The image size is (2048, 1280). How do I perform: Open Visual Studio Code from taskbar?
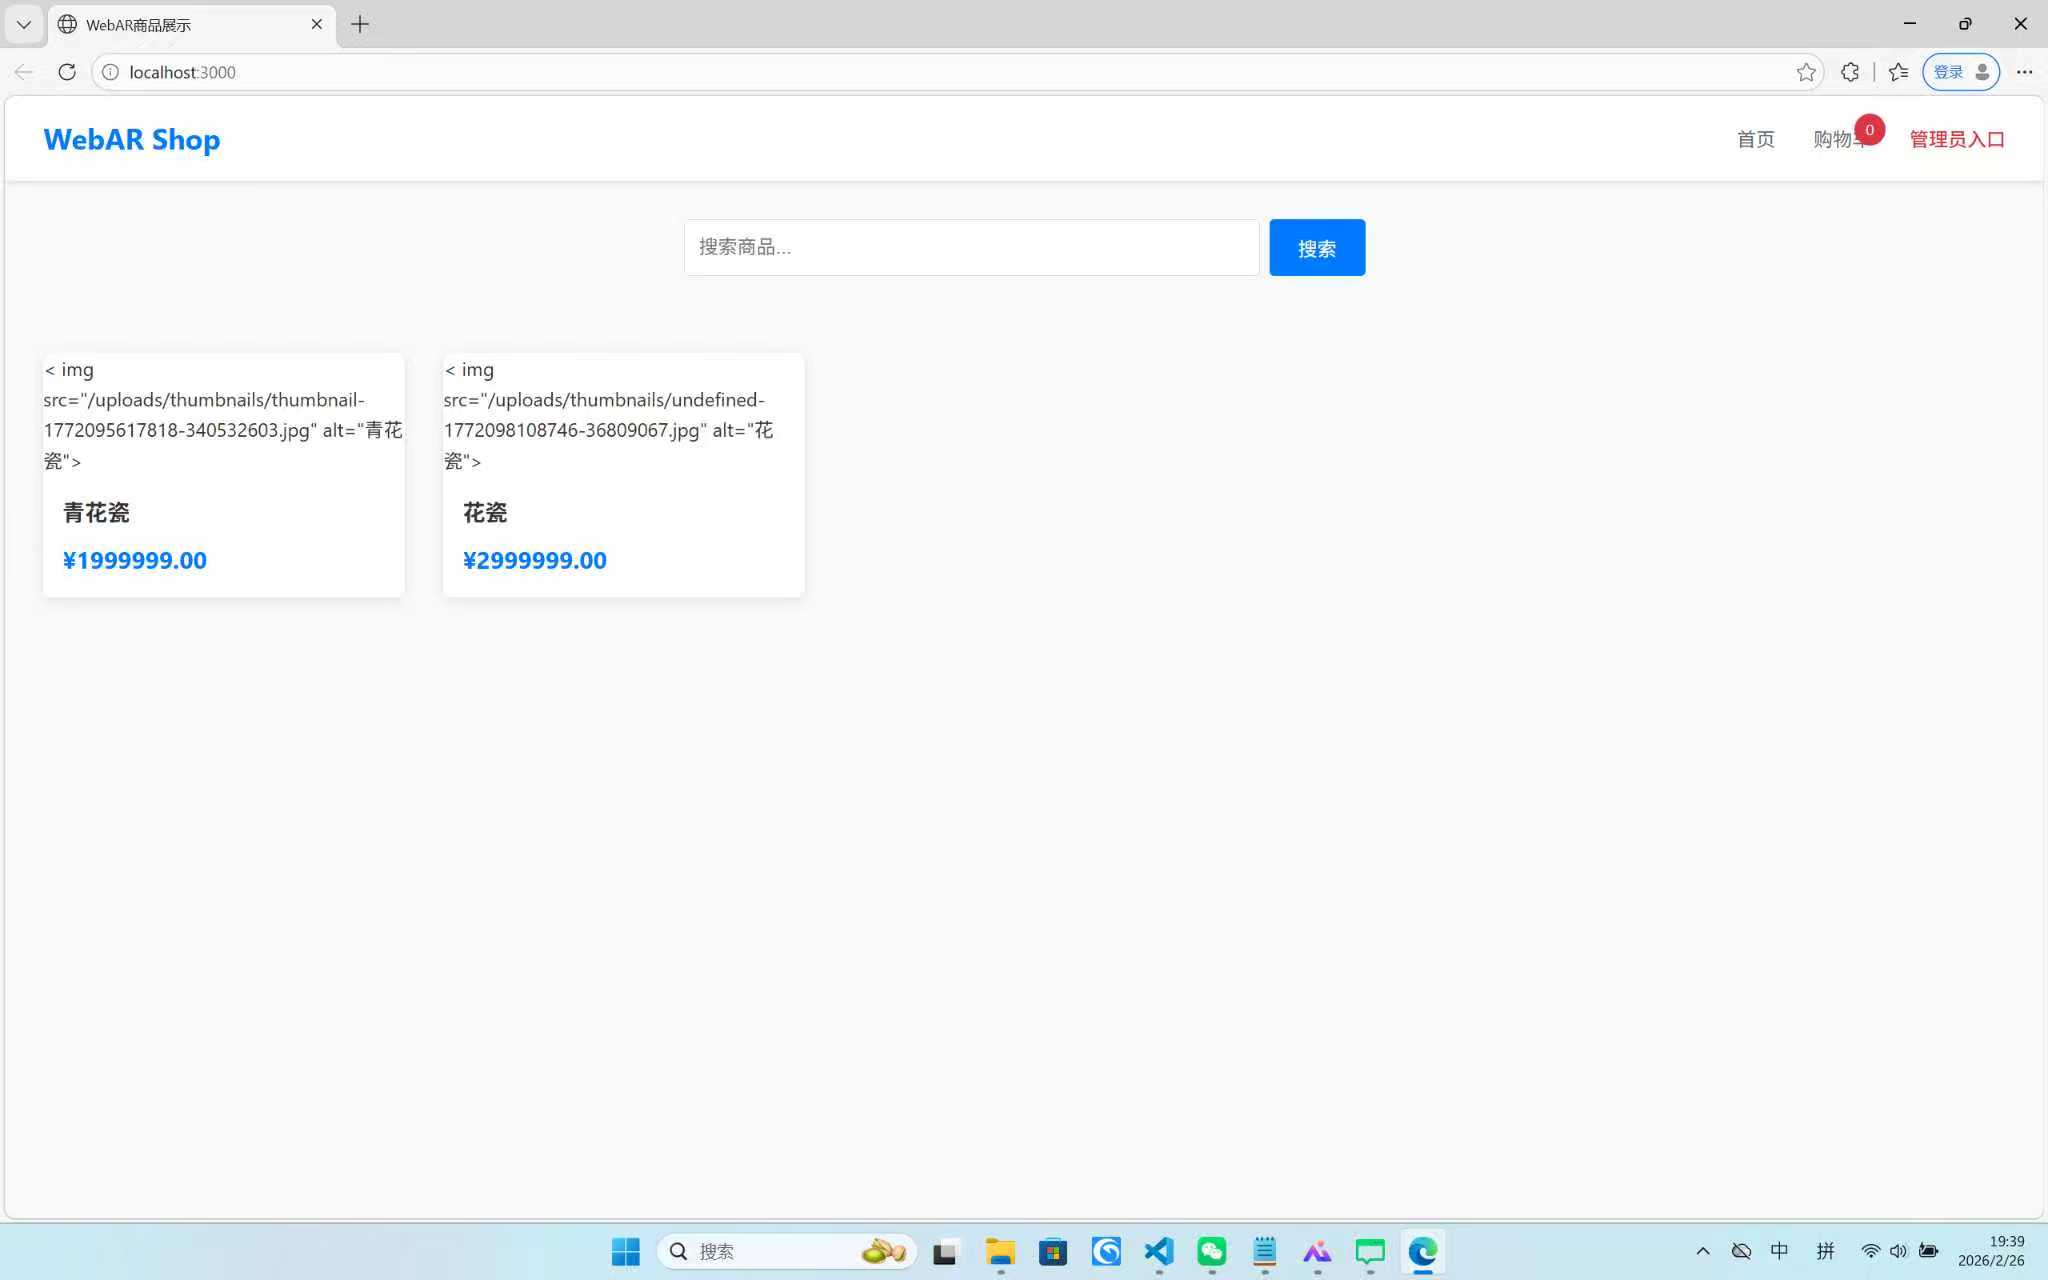tap(1158, 1251)
